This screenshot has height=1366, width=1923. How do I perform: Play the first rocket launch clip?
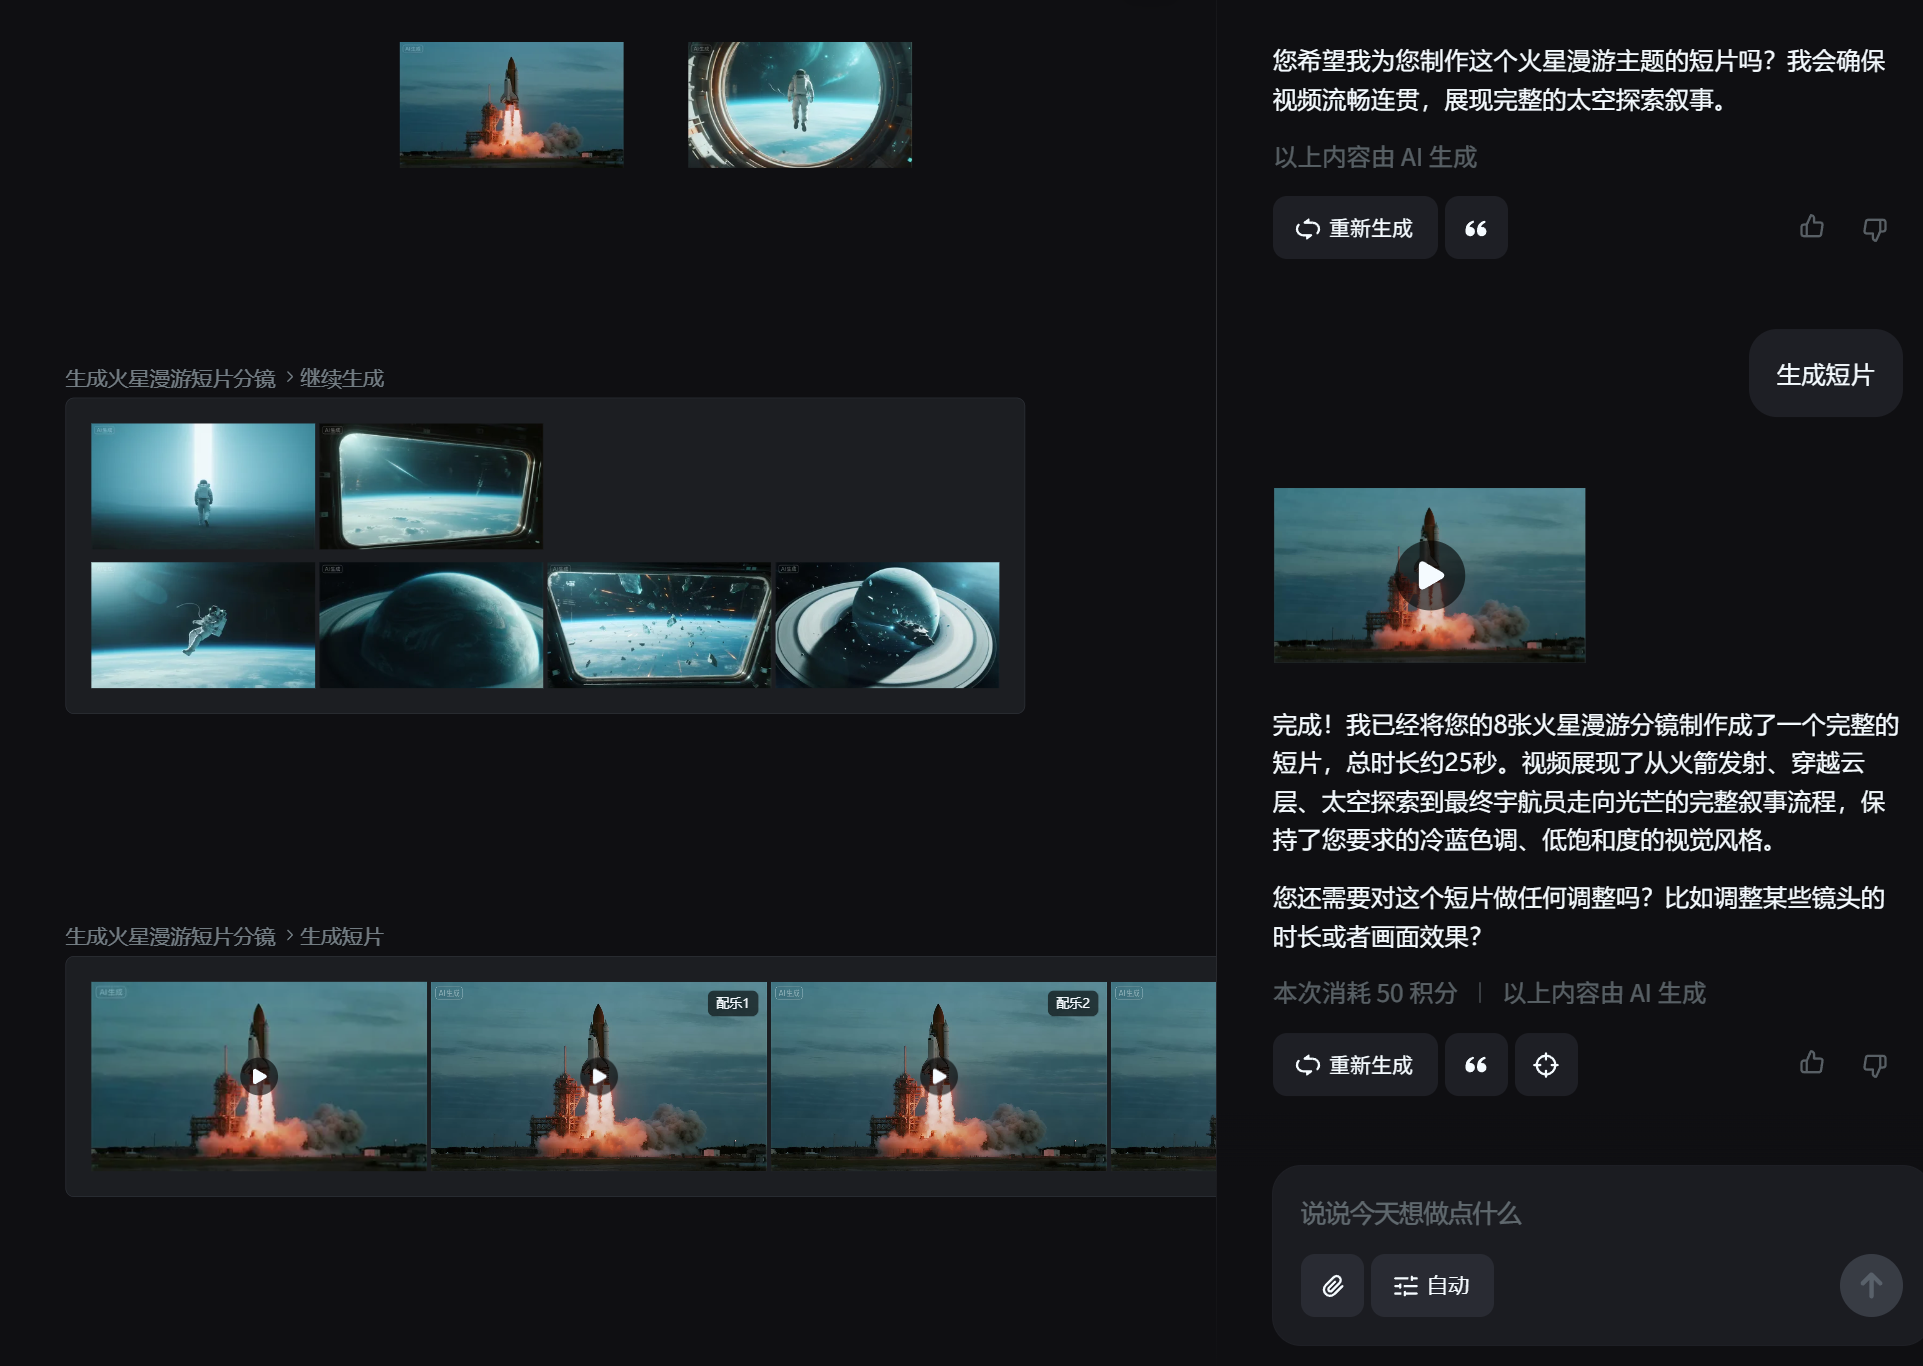[x=259, y=1076]
